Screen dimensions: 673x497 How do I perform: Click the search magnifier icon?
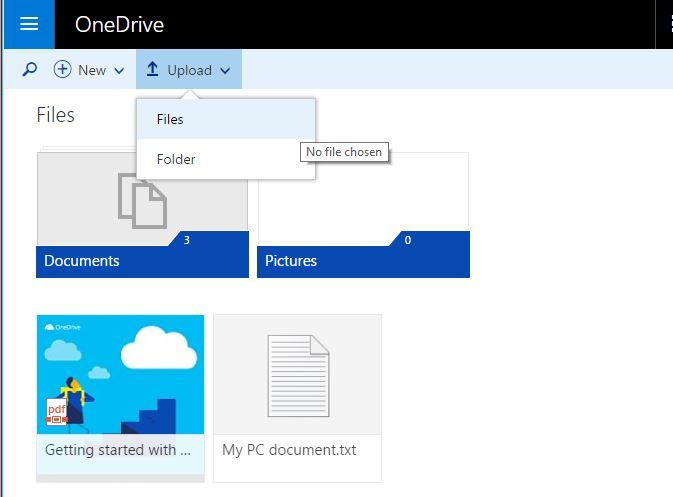[x=30, y=70]
